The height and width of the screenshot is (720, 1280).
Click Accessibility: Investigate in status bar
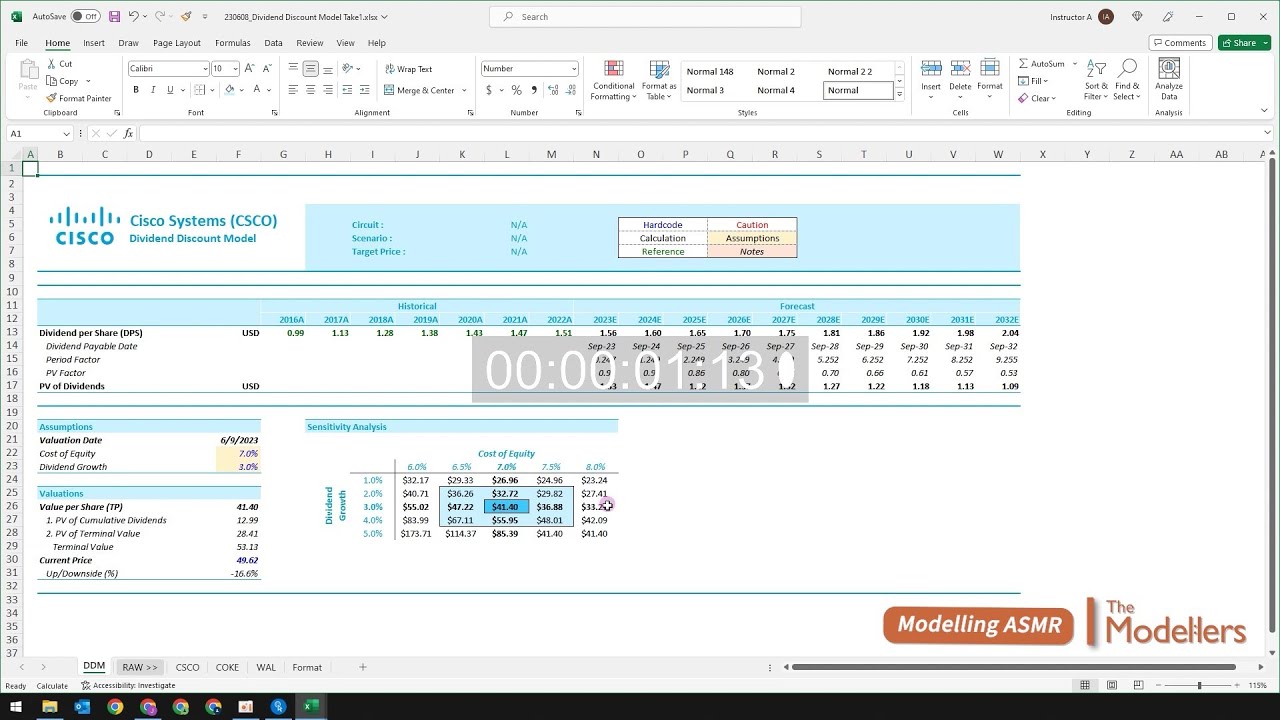128,686
